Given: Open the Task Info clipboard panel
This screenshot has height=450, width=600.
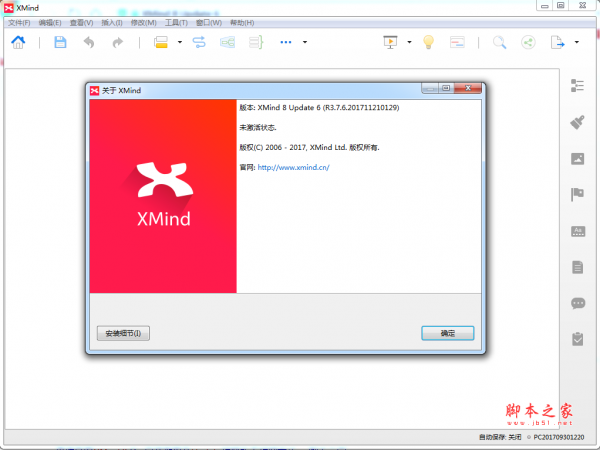Looking at the screenshot, I should [578, 339].
